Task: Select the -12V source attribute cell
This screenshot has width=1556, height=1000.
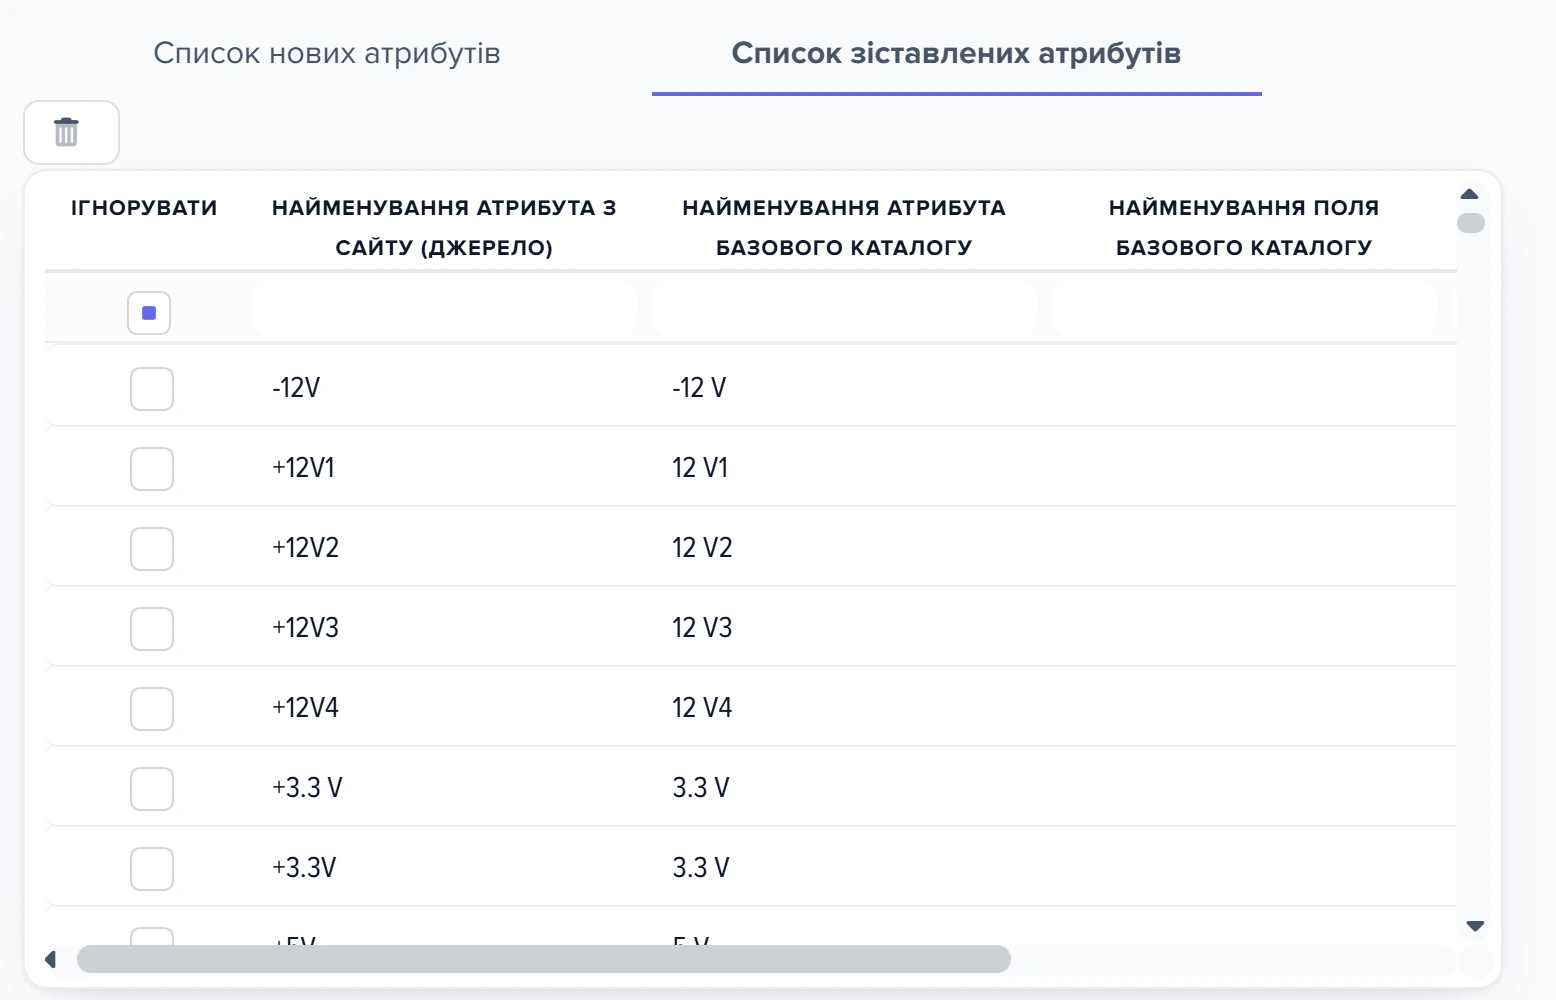Action: (445, 388)
